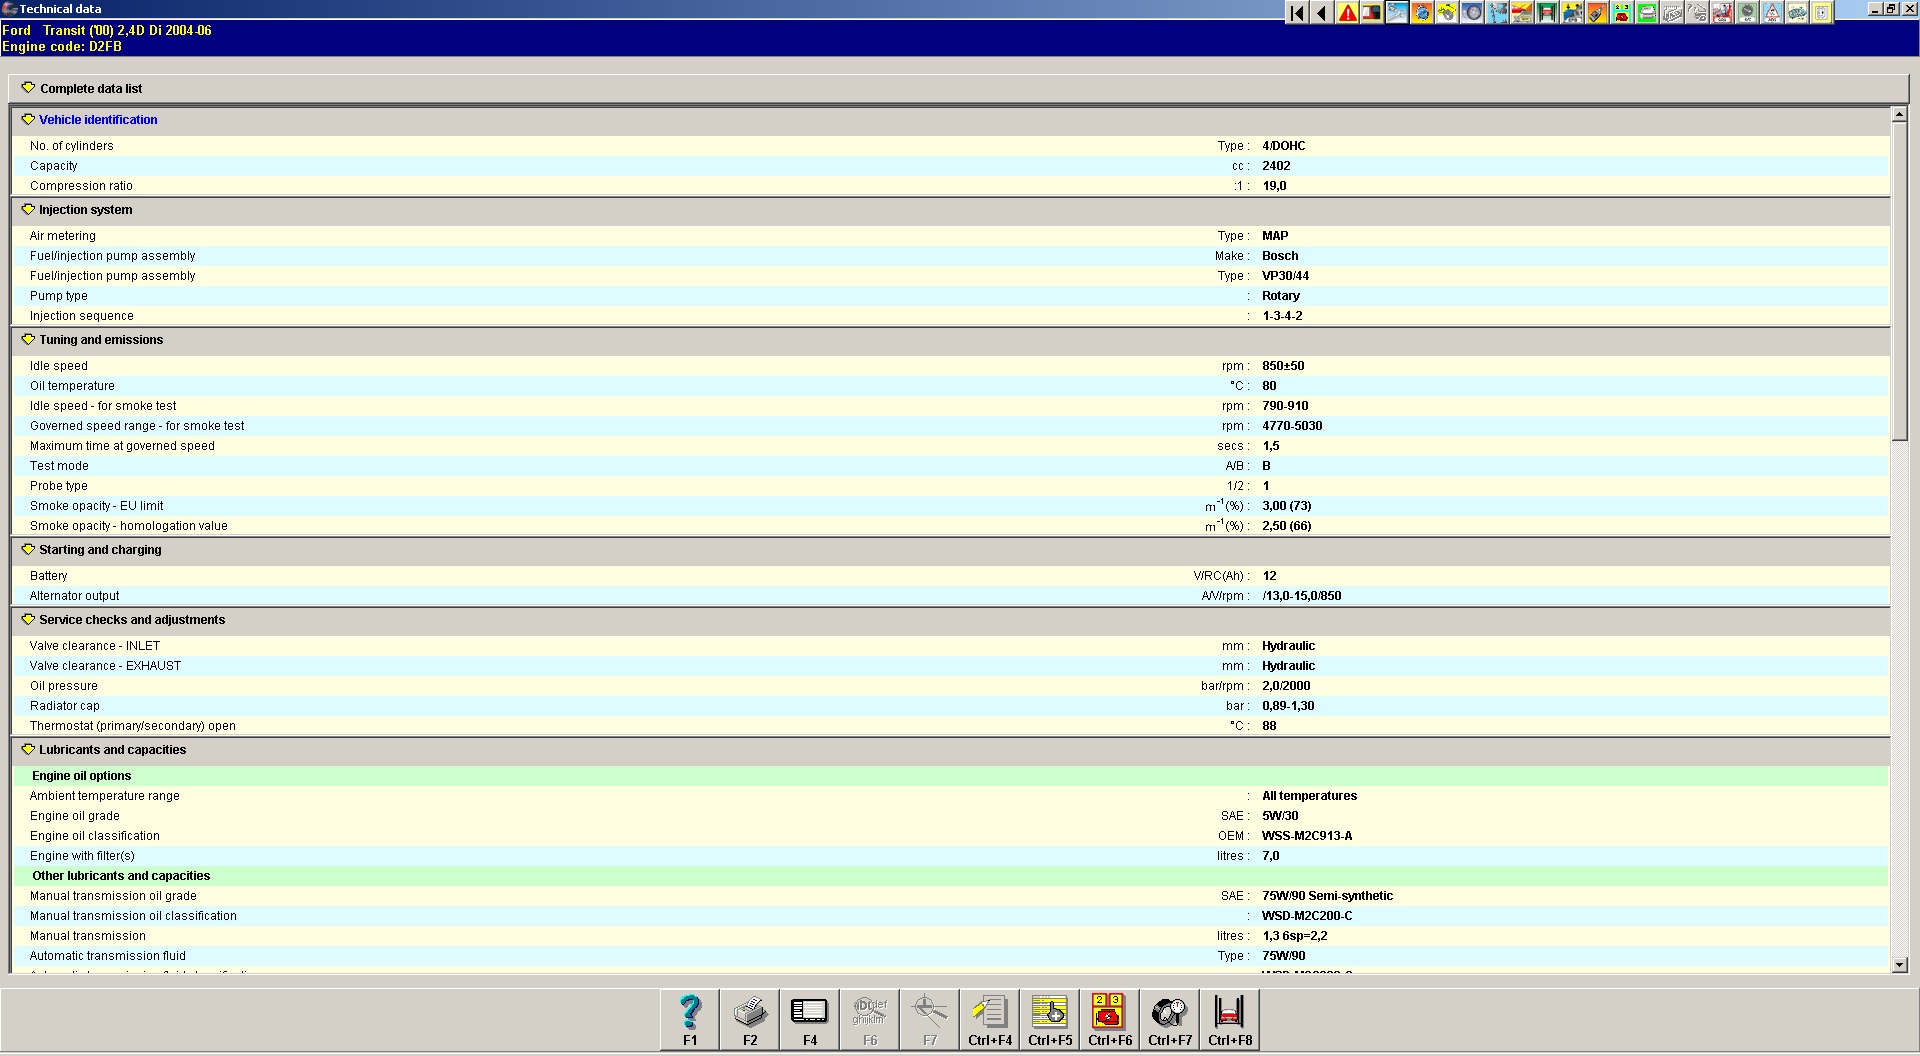Click the F1 help question mark button
The height and width of the screenshot is (1056, 1920).
690,1019
